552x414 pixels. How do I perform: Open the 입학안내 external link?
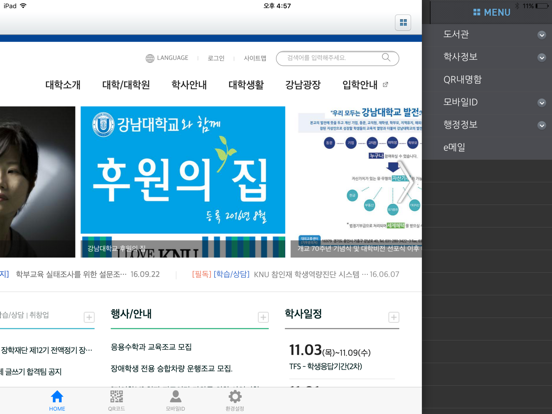(365, 85)
